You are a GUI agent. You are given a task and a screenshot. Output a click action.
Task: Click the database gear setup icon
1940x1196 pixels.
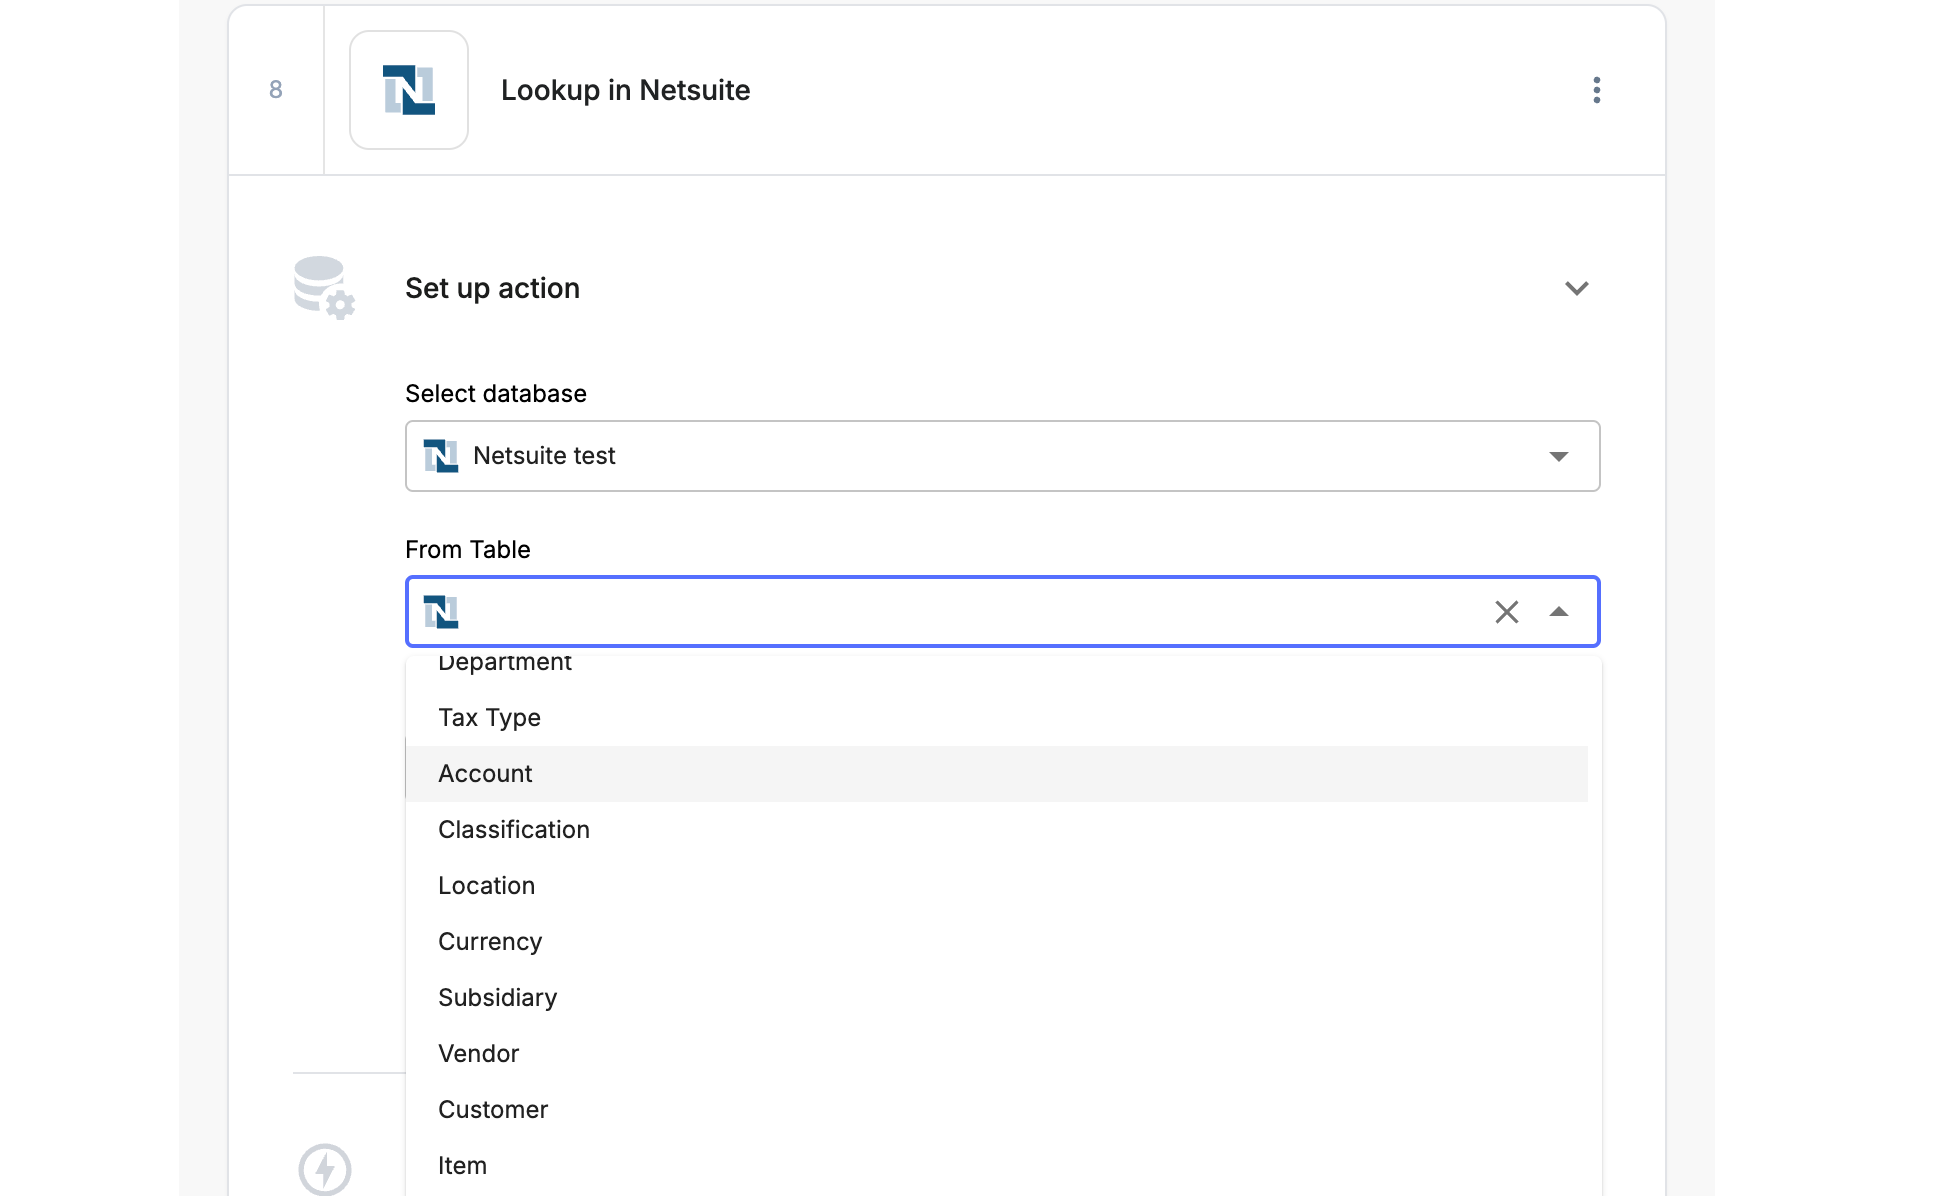(323, 288)
